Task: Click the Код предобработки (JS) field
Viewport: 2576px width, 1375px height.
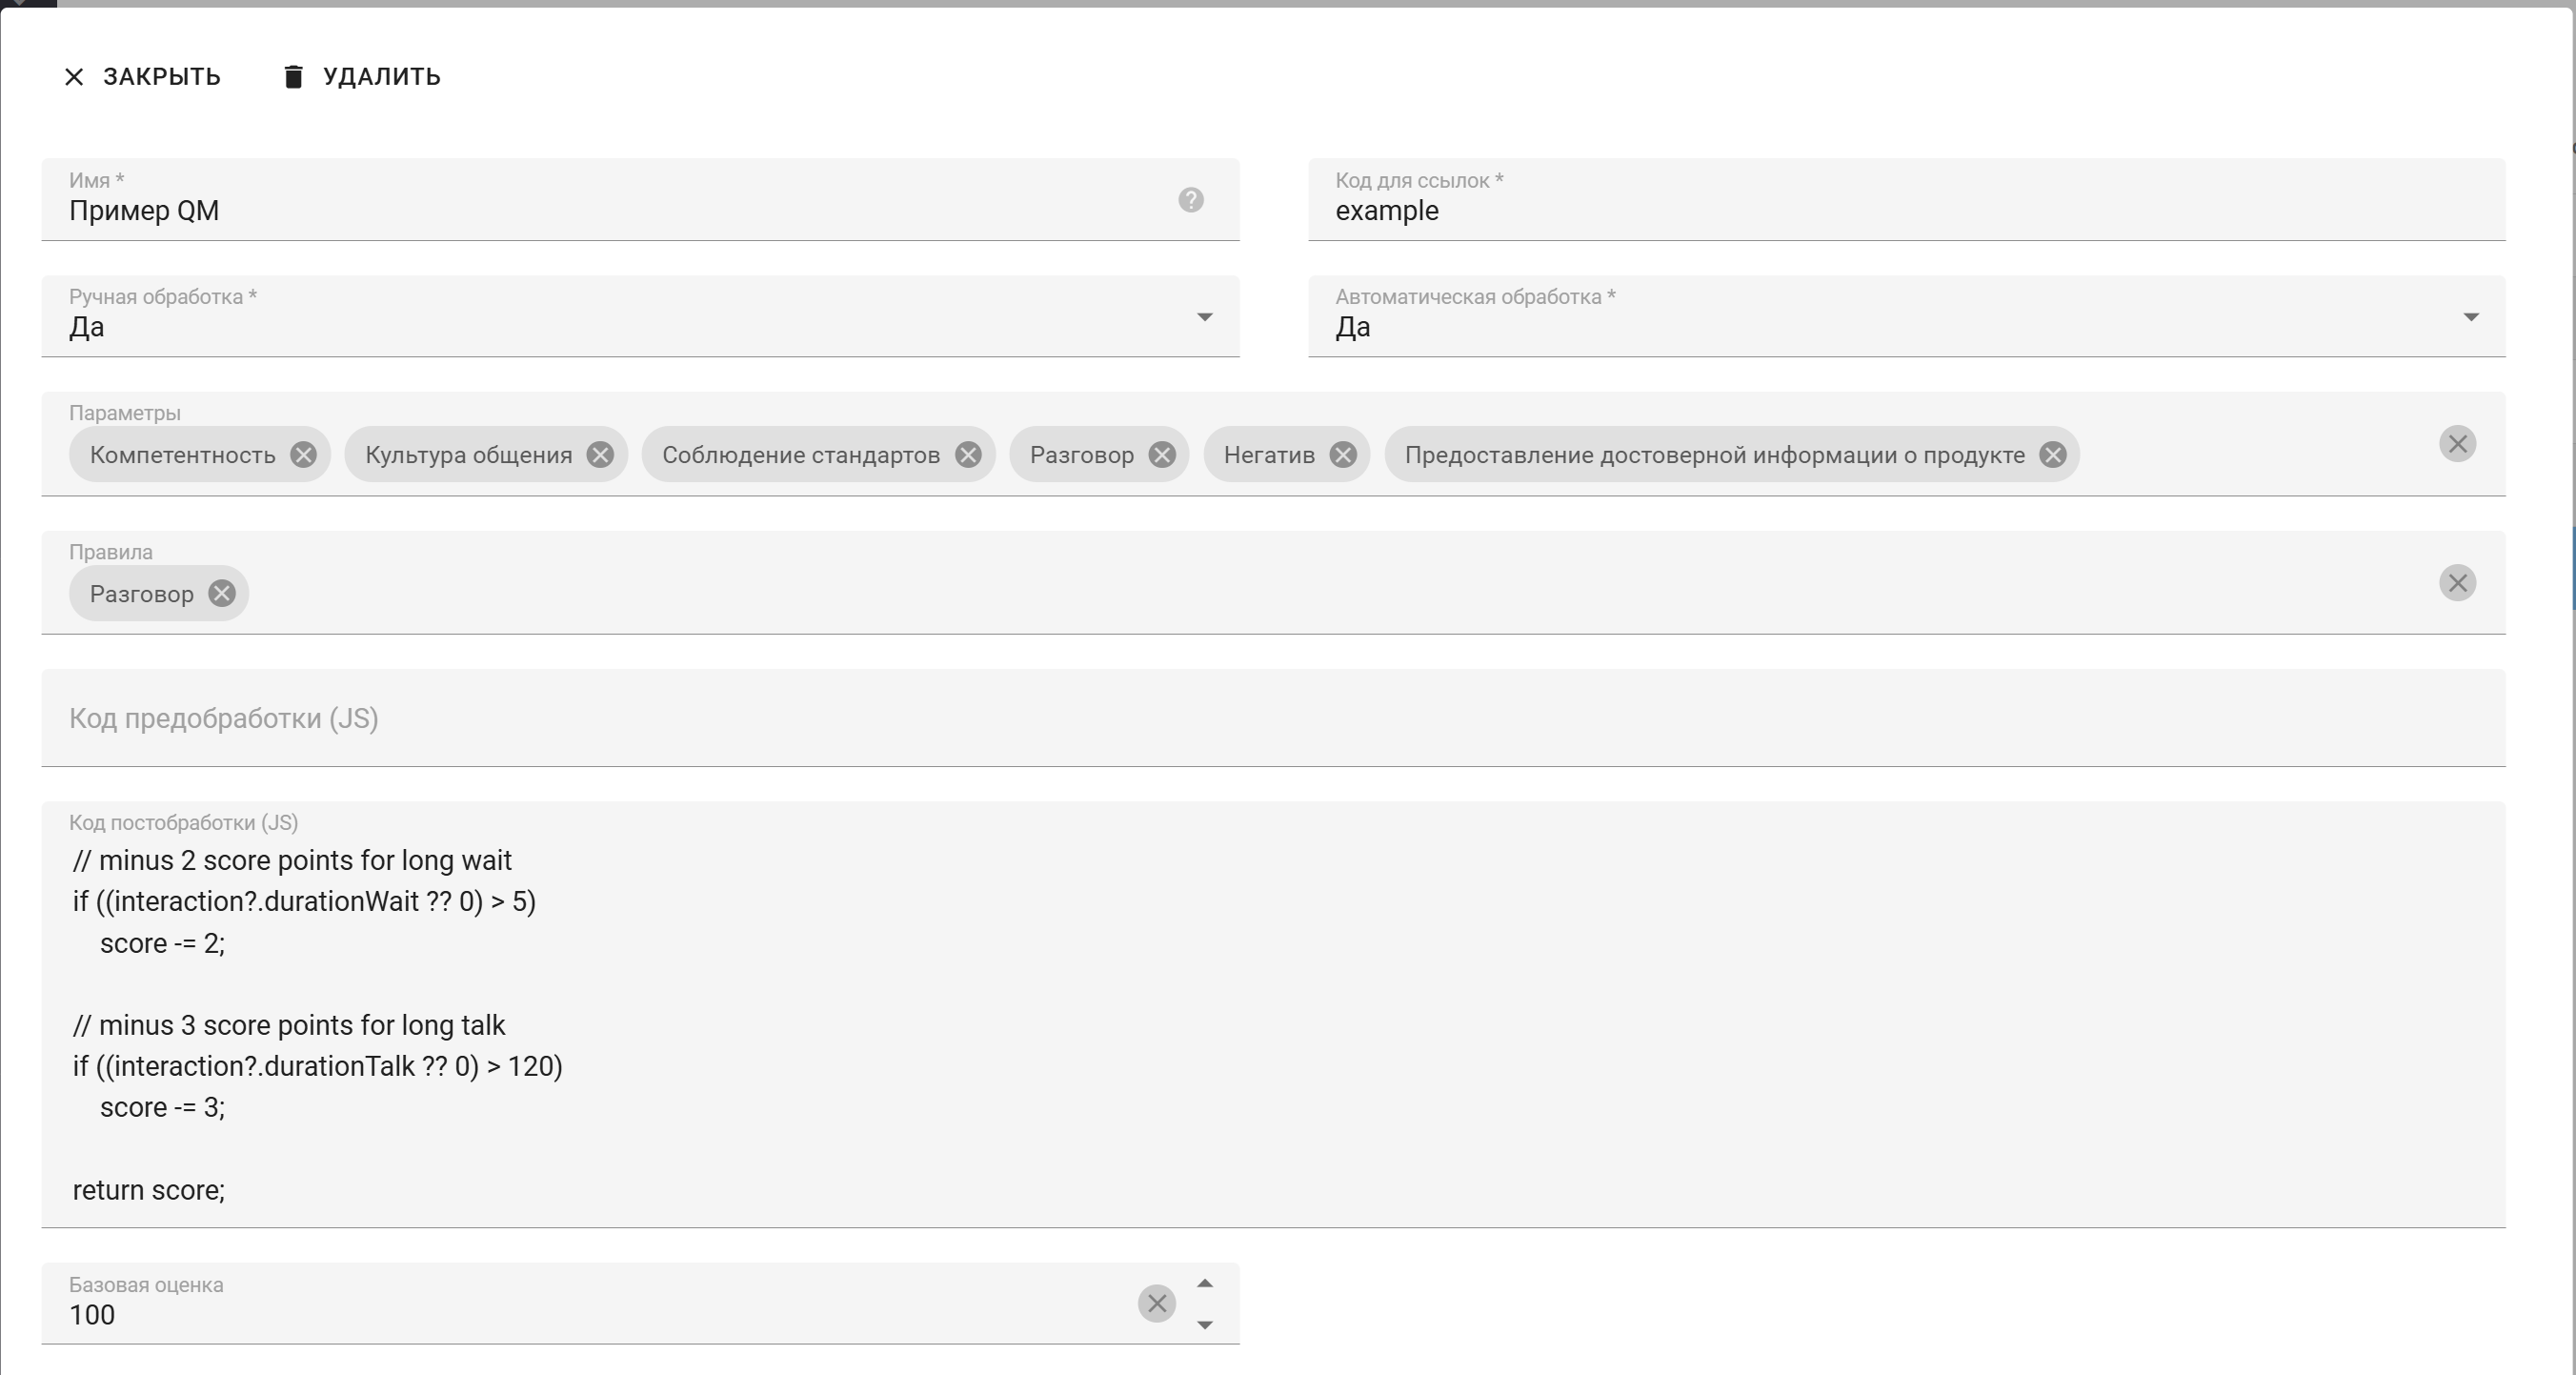Action: [x=1270, y=718]
